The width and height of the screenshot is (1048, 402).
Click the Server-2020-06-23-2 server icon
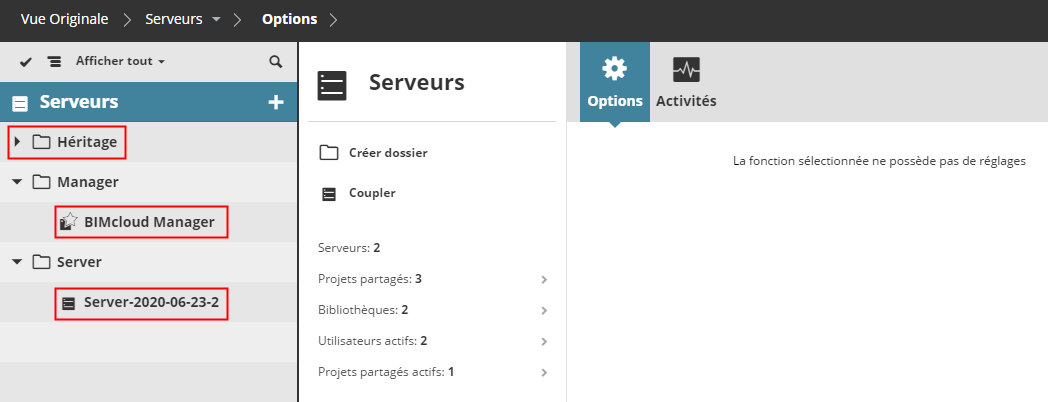(x=68, y=302)
